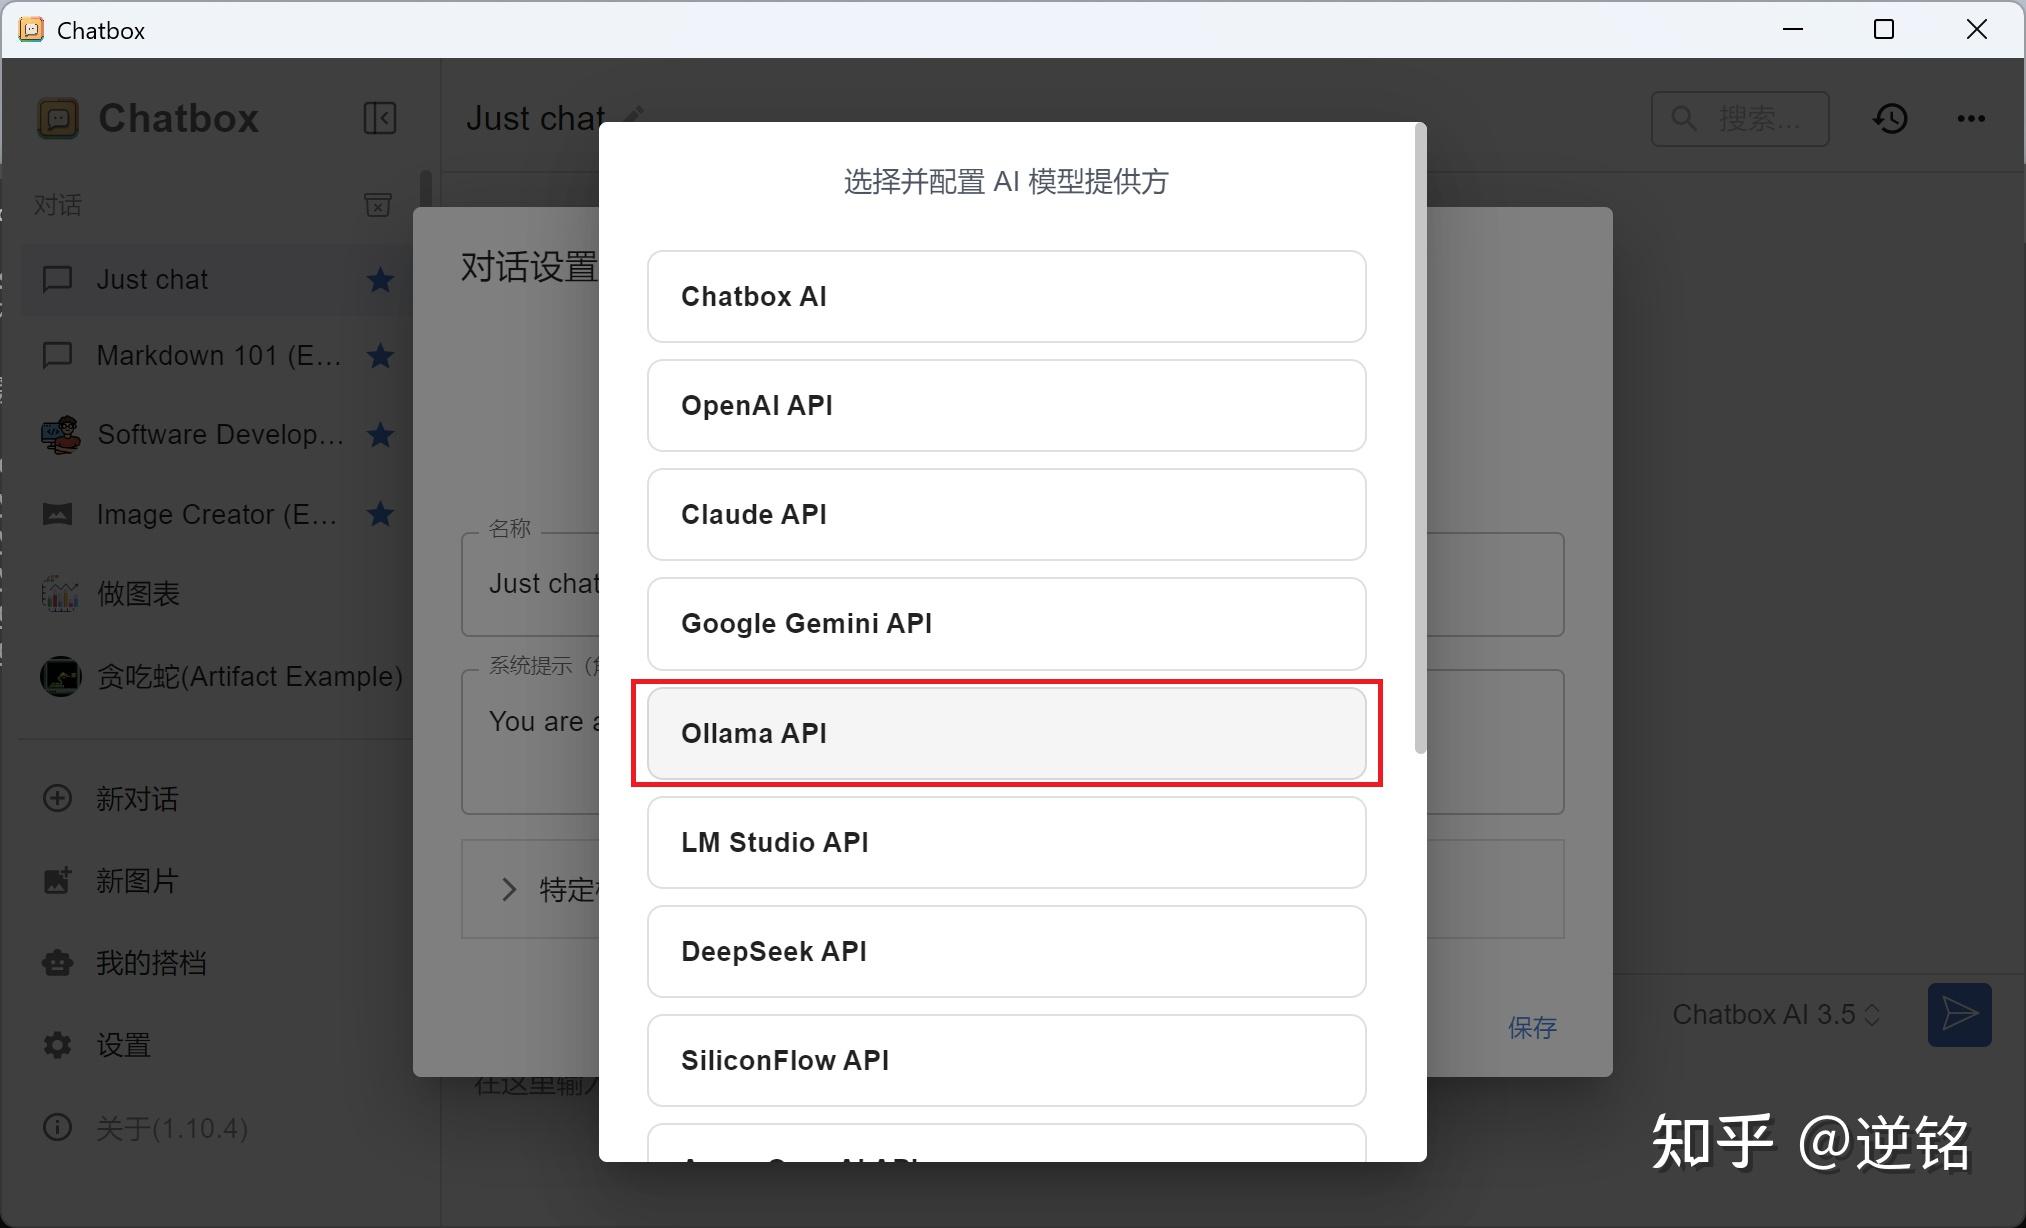Screen dimensions: 2026x1228
Task: Select Ollama API provider option
Action: tap(1006, 733)
